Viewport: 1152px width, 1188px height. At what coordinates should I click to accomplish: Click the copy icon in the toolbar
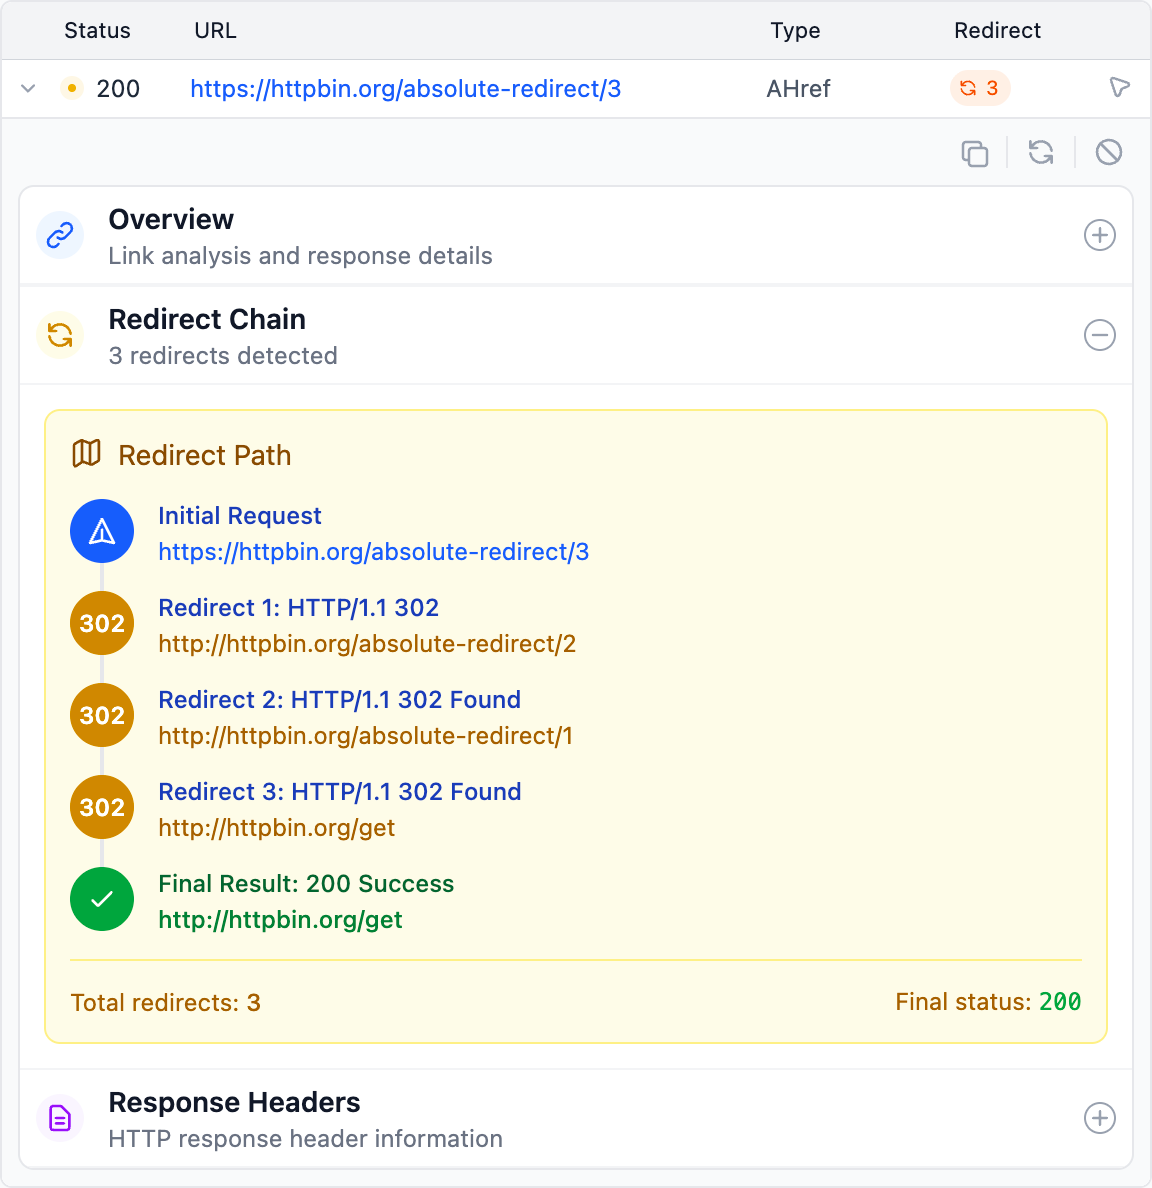pos(975,153)
